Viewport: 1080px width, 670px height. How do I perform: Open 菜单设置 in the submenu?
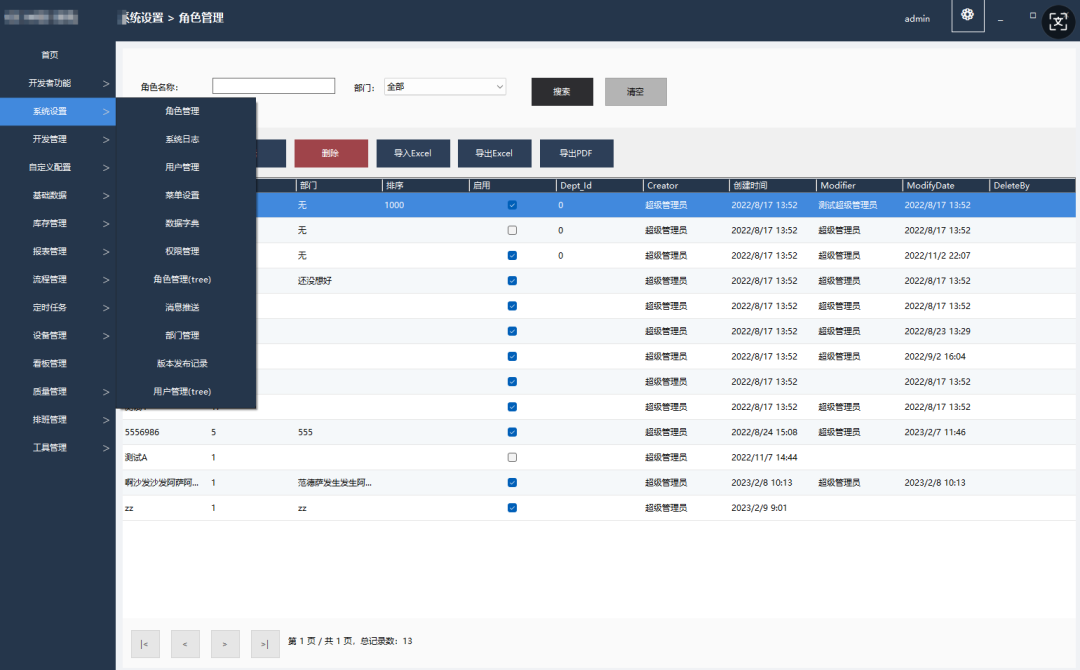pyautogui.click(x=183, y=196)
